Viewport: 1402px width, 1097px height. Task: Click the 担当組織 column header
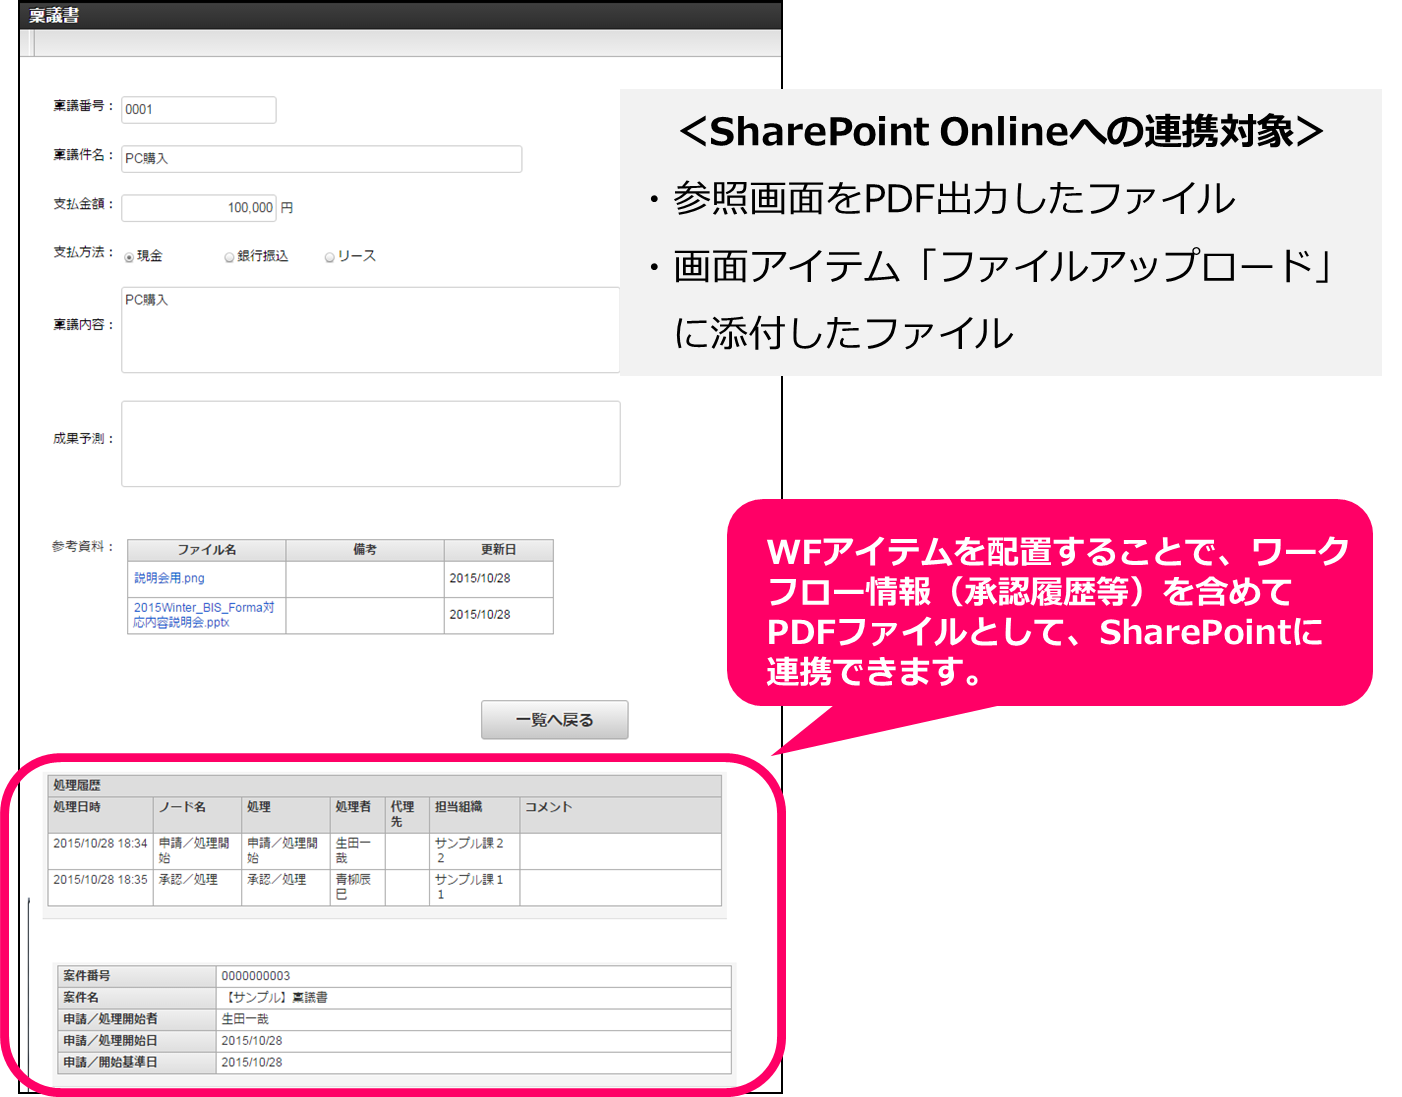tap(459, 807)
